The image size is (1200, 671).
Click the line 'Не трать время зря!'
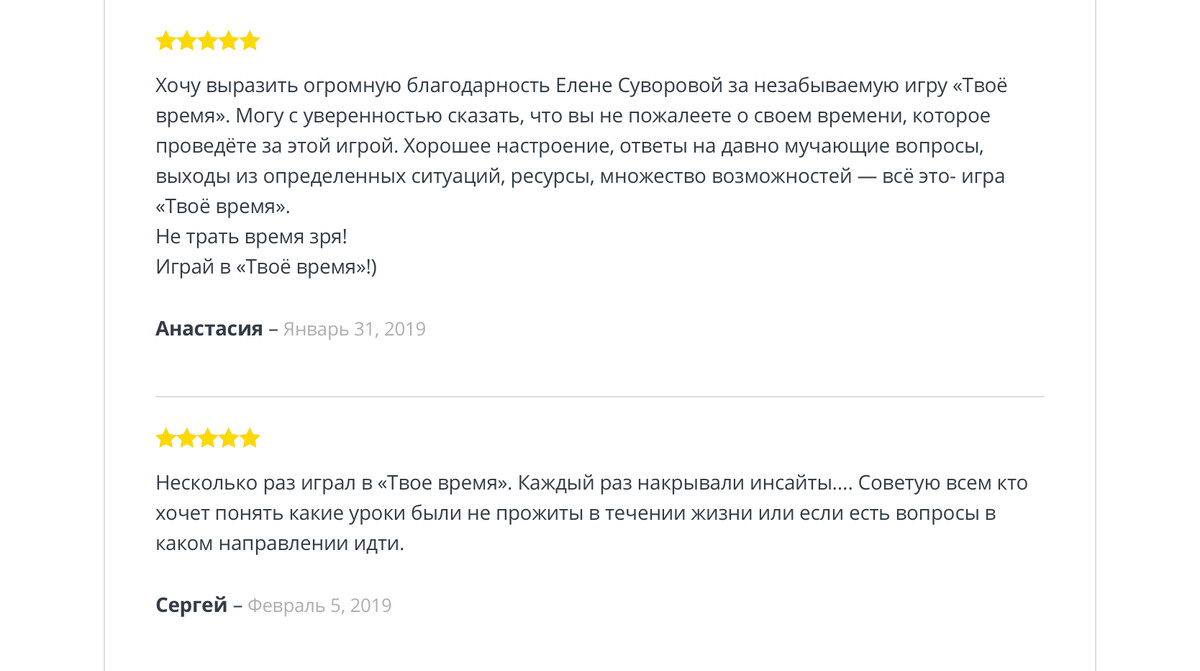[x=252, y=237]
